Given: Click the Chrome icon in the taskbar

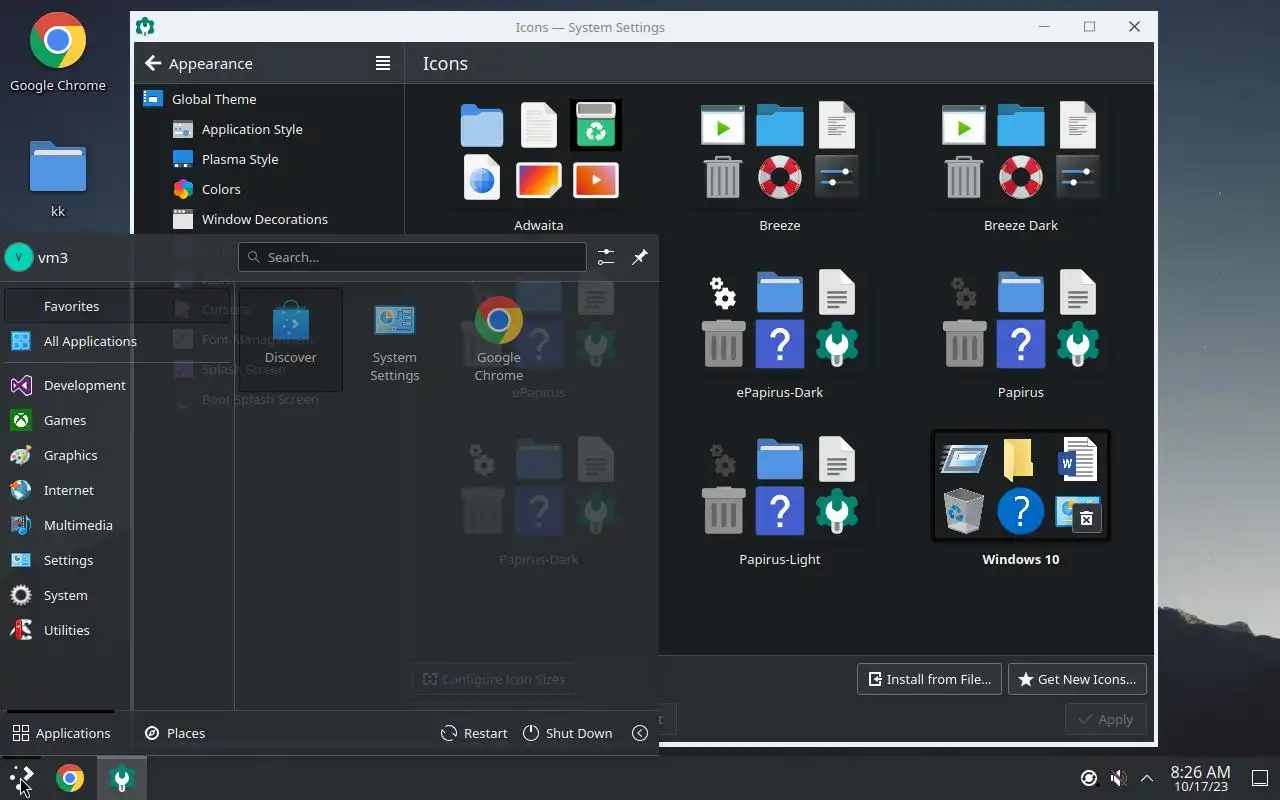Looking at the screenshot, I should [70, 778].
